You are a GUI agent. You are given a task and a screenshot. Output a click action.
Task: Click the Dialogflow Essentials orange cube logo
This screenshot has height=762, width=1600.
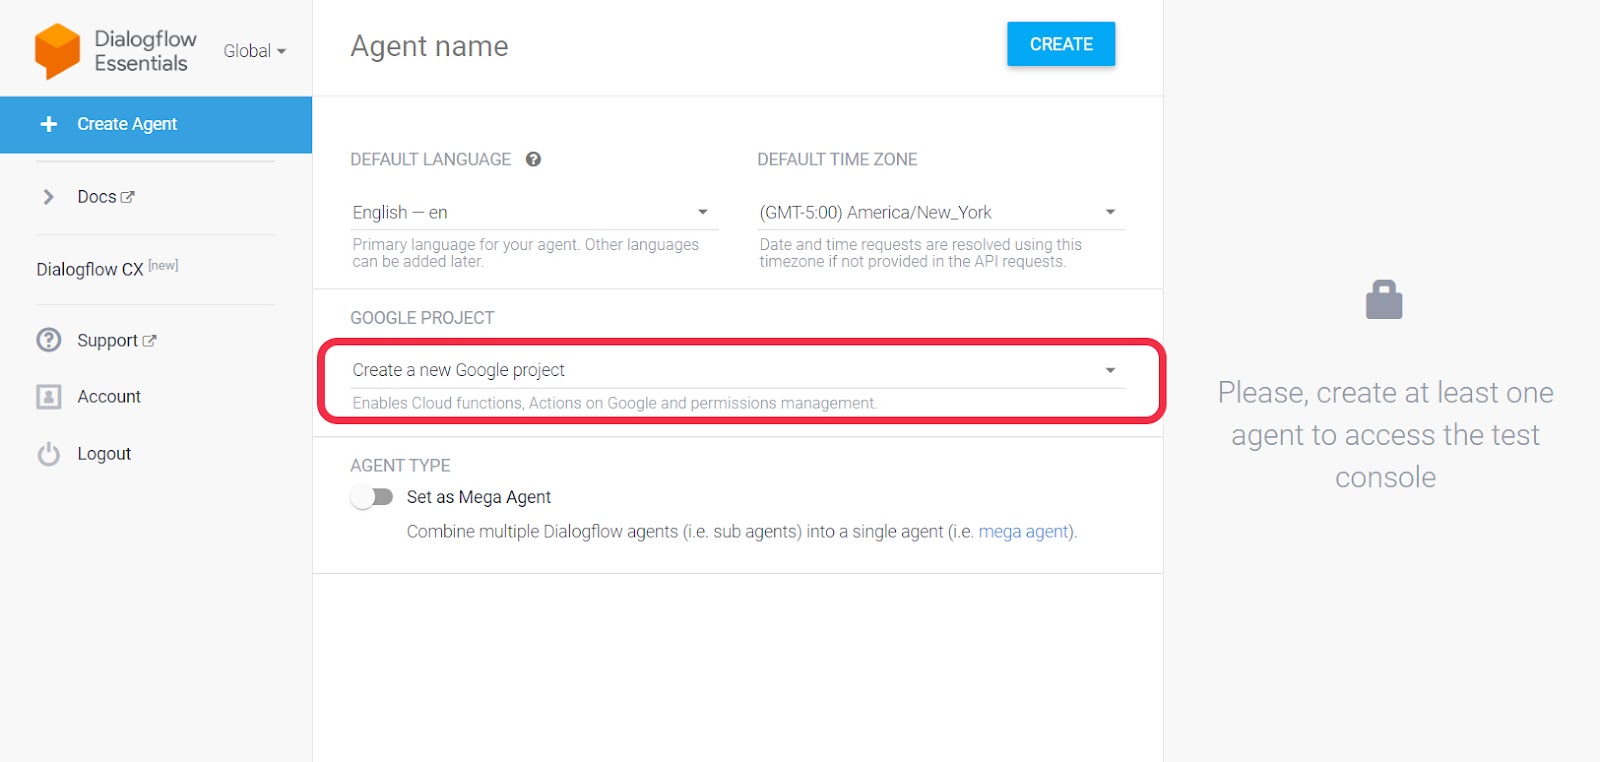point(57,51)
